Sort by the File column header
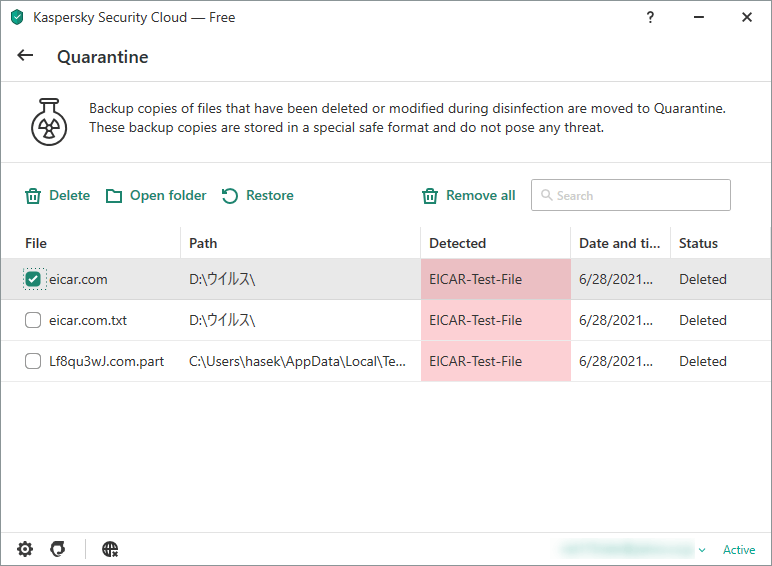The width and height of the screenshot is (772, 566). point(91,243)
